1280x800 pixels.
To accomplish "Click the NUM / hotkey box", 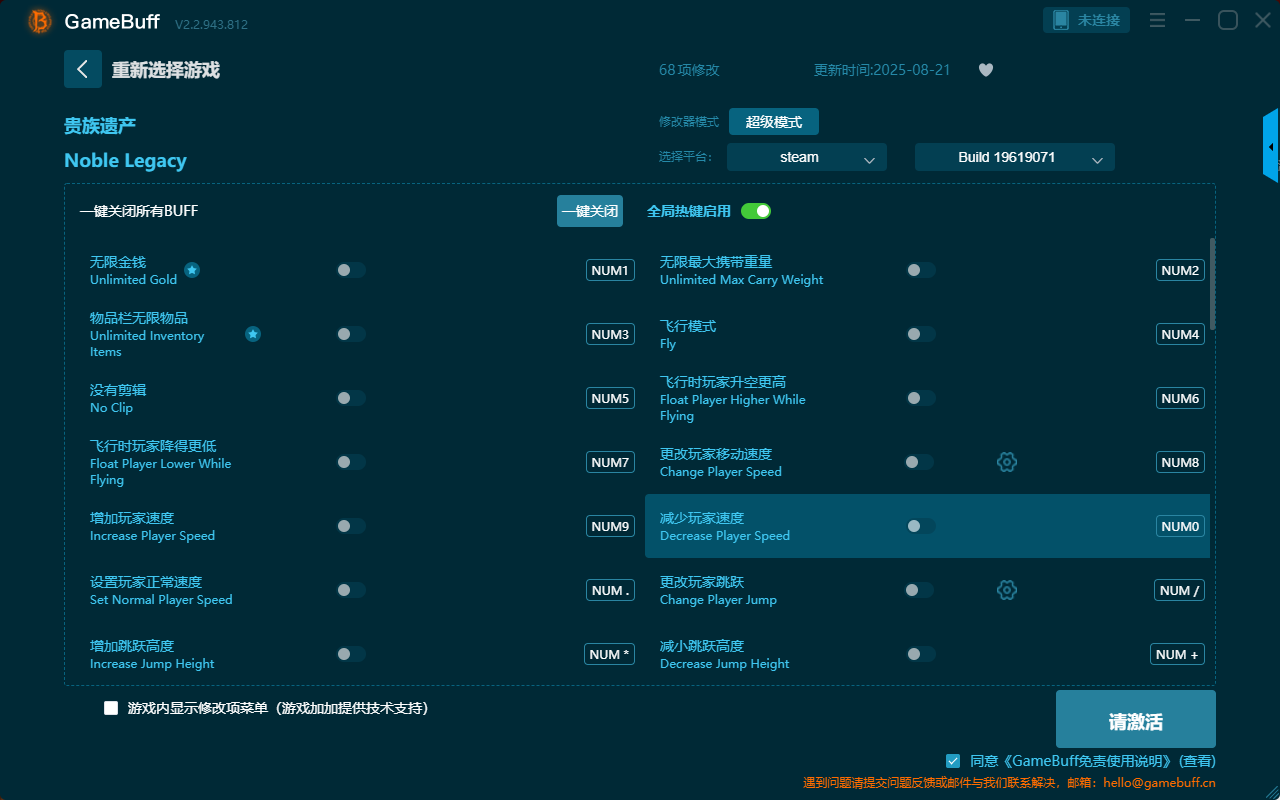I will point(1179,590).
